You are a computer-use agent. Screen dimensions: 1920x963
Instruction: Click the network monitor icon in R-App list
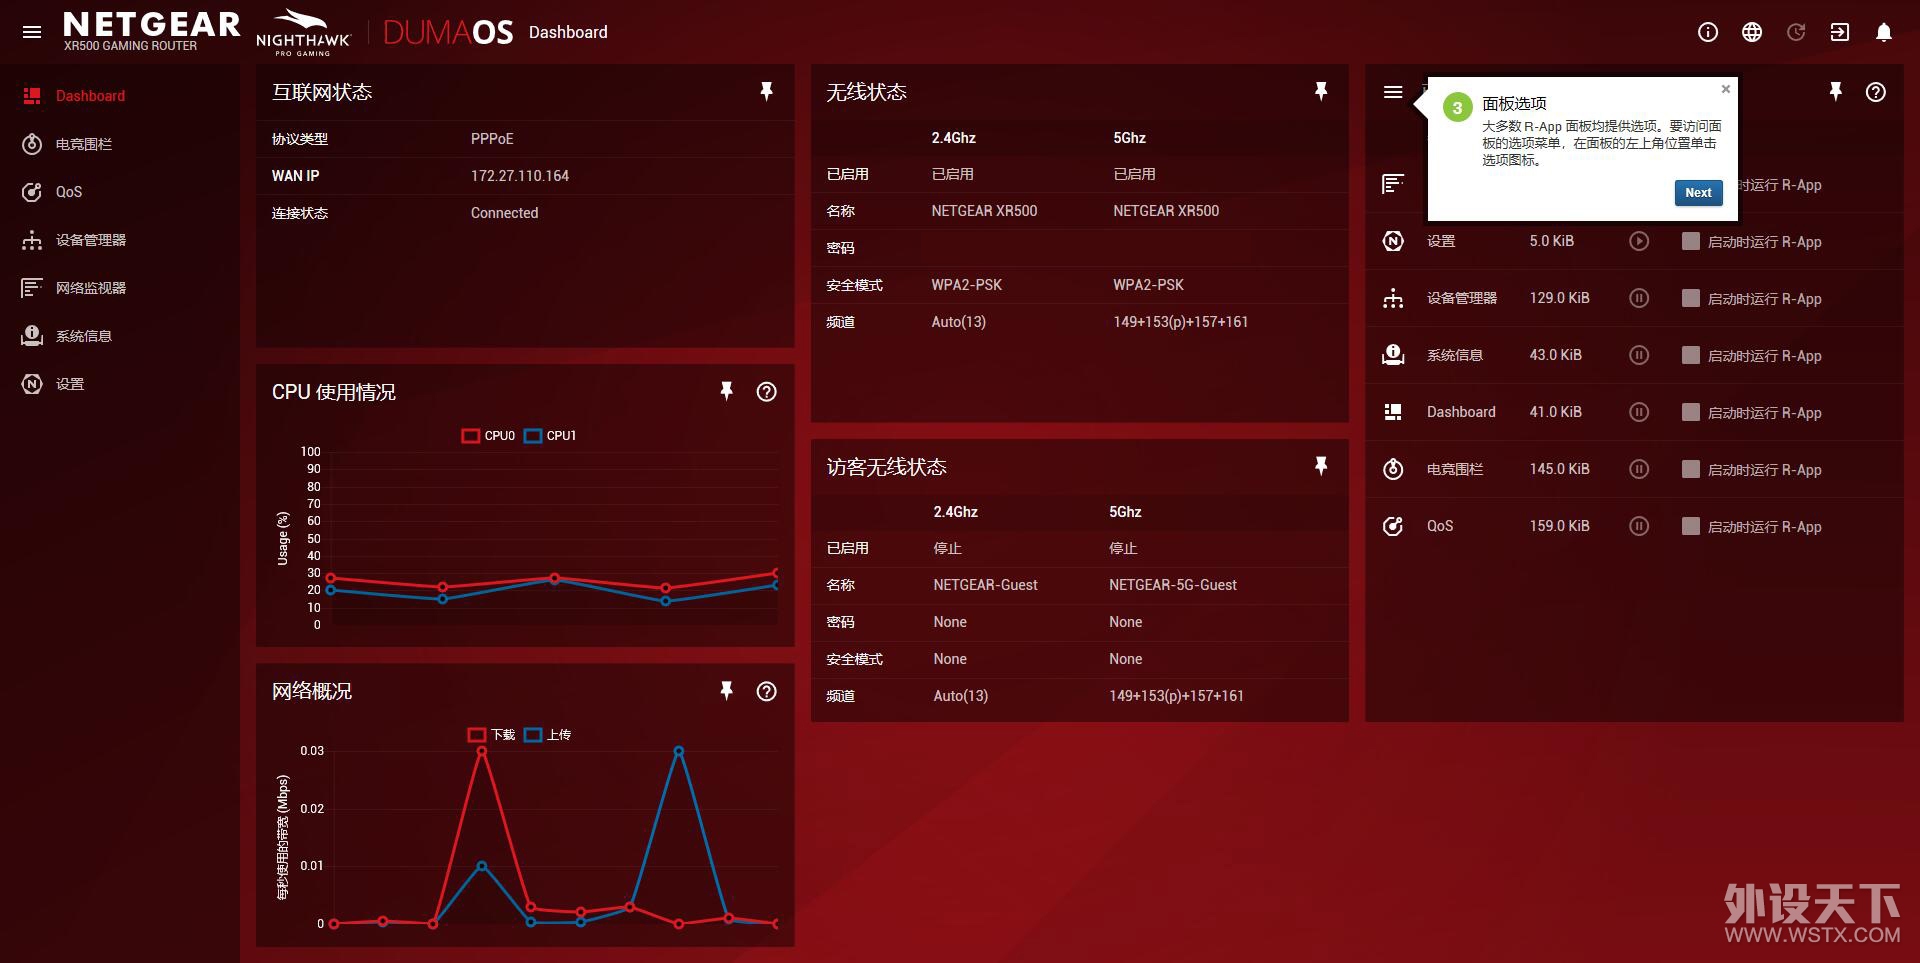coord(1393,184)
